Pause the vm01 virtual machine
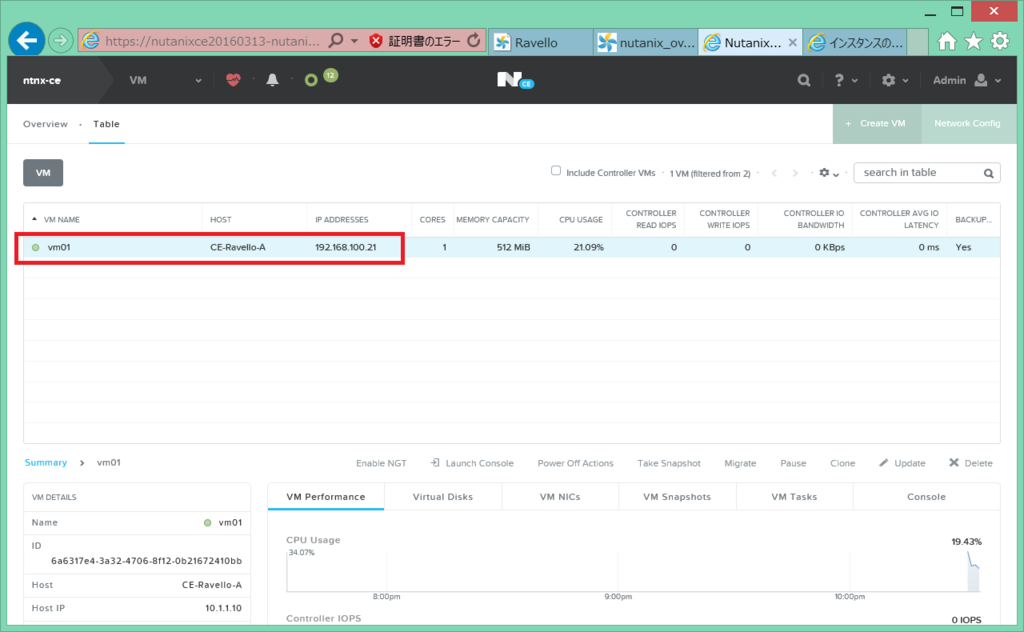1024x632 pixels. [793, 463]
